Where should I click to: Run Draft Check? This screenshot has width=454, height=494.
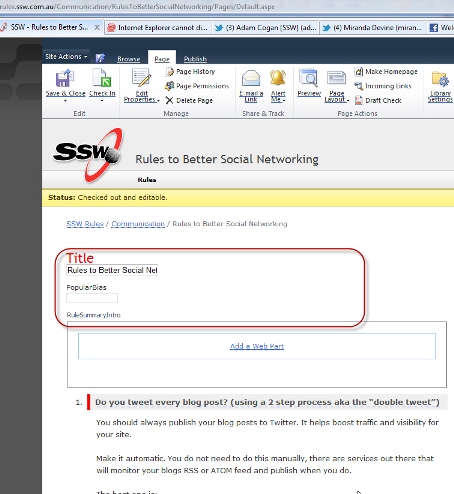(x=378, y=100)
